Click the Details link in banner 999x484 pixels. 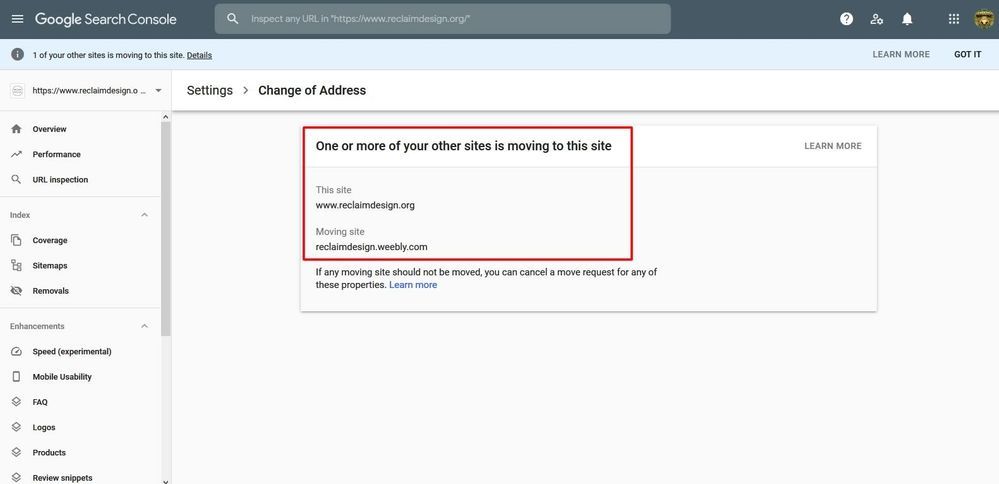tap(199, 55)
